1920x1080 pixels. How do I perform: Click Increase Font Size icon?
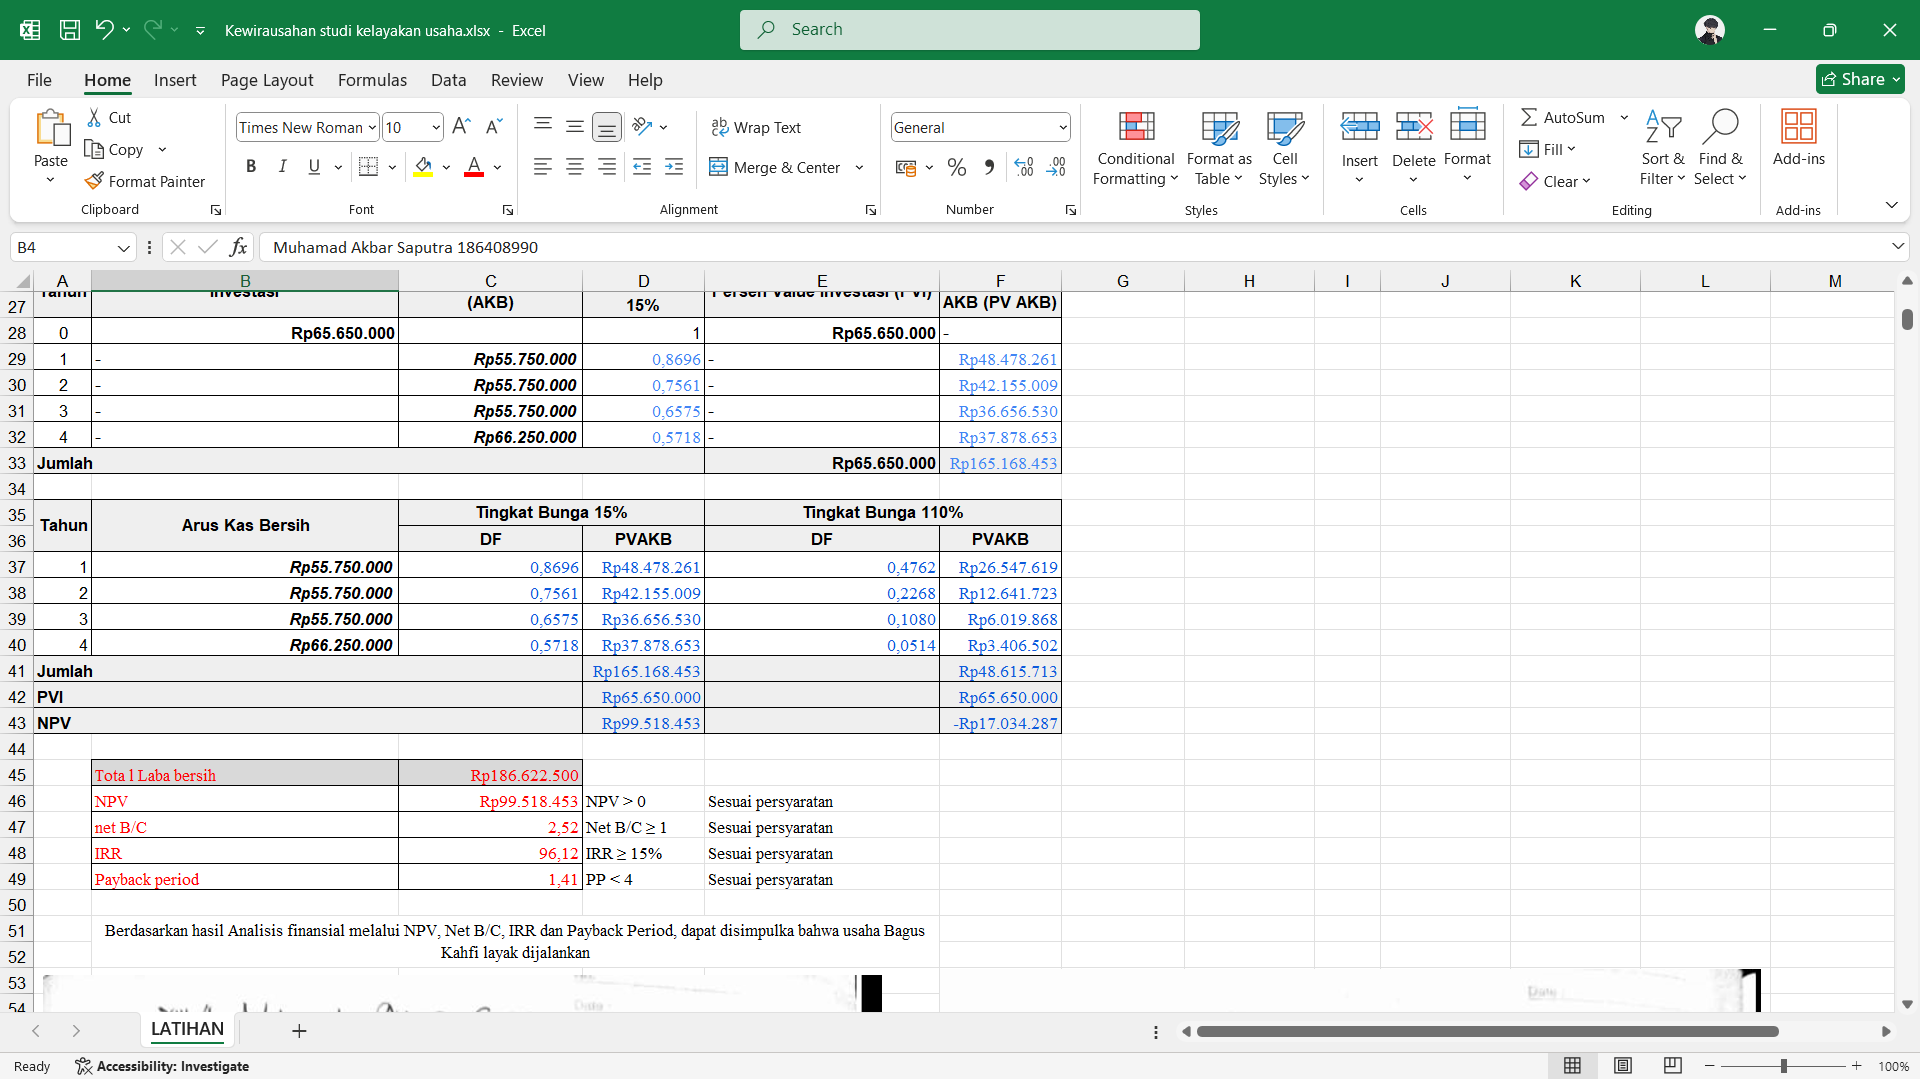461,126
